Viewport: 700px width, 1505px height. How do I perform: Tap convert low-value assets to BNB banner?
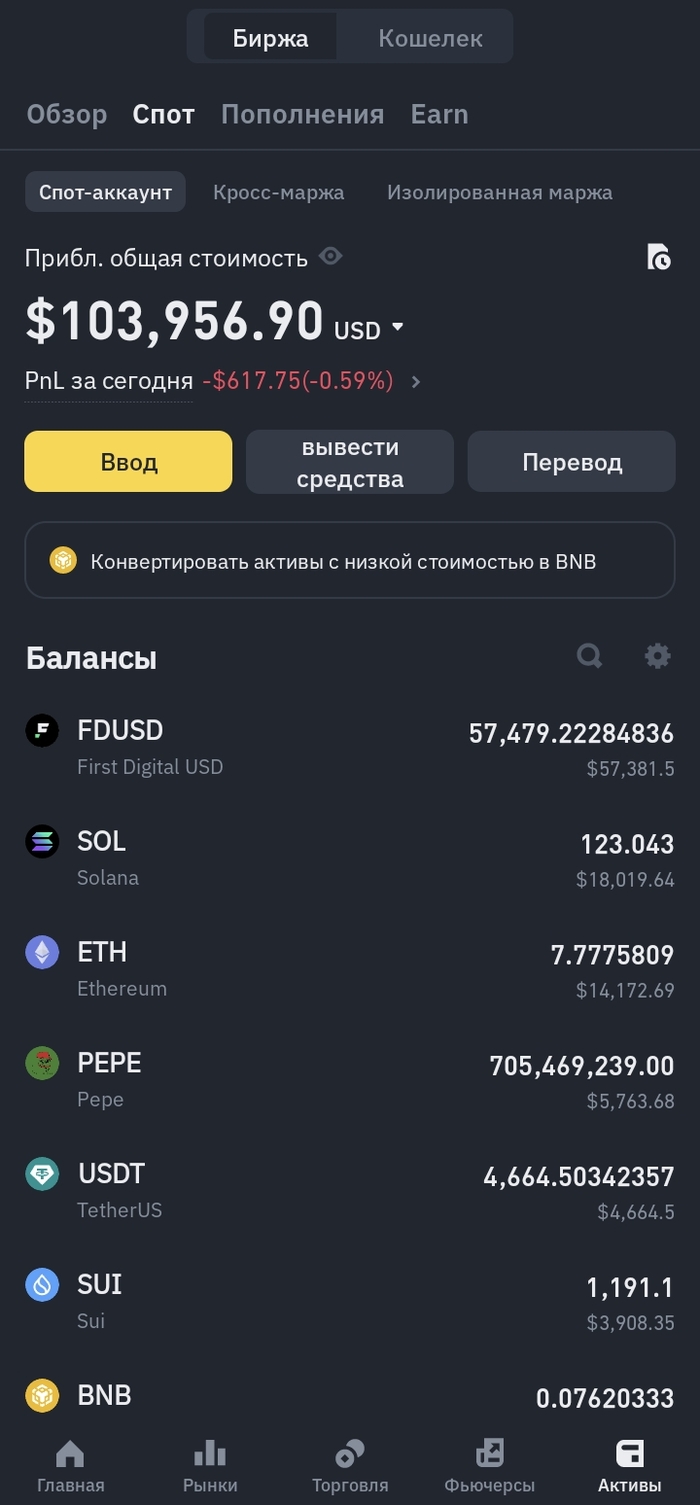coord(350,561)
